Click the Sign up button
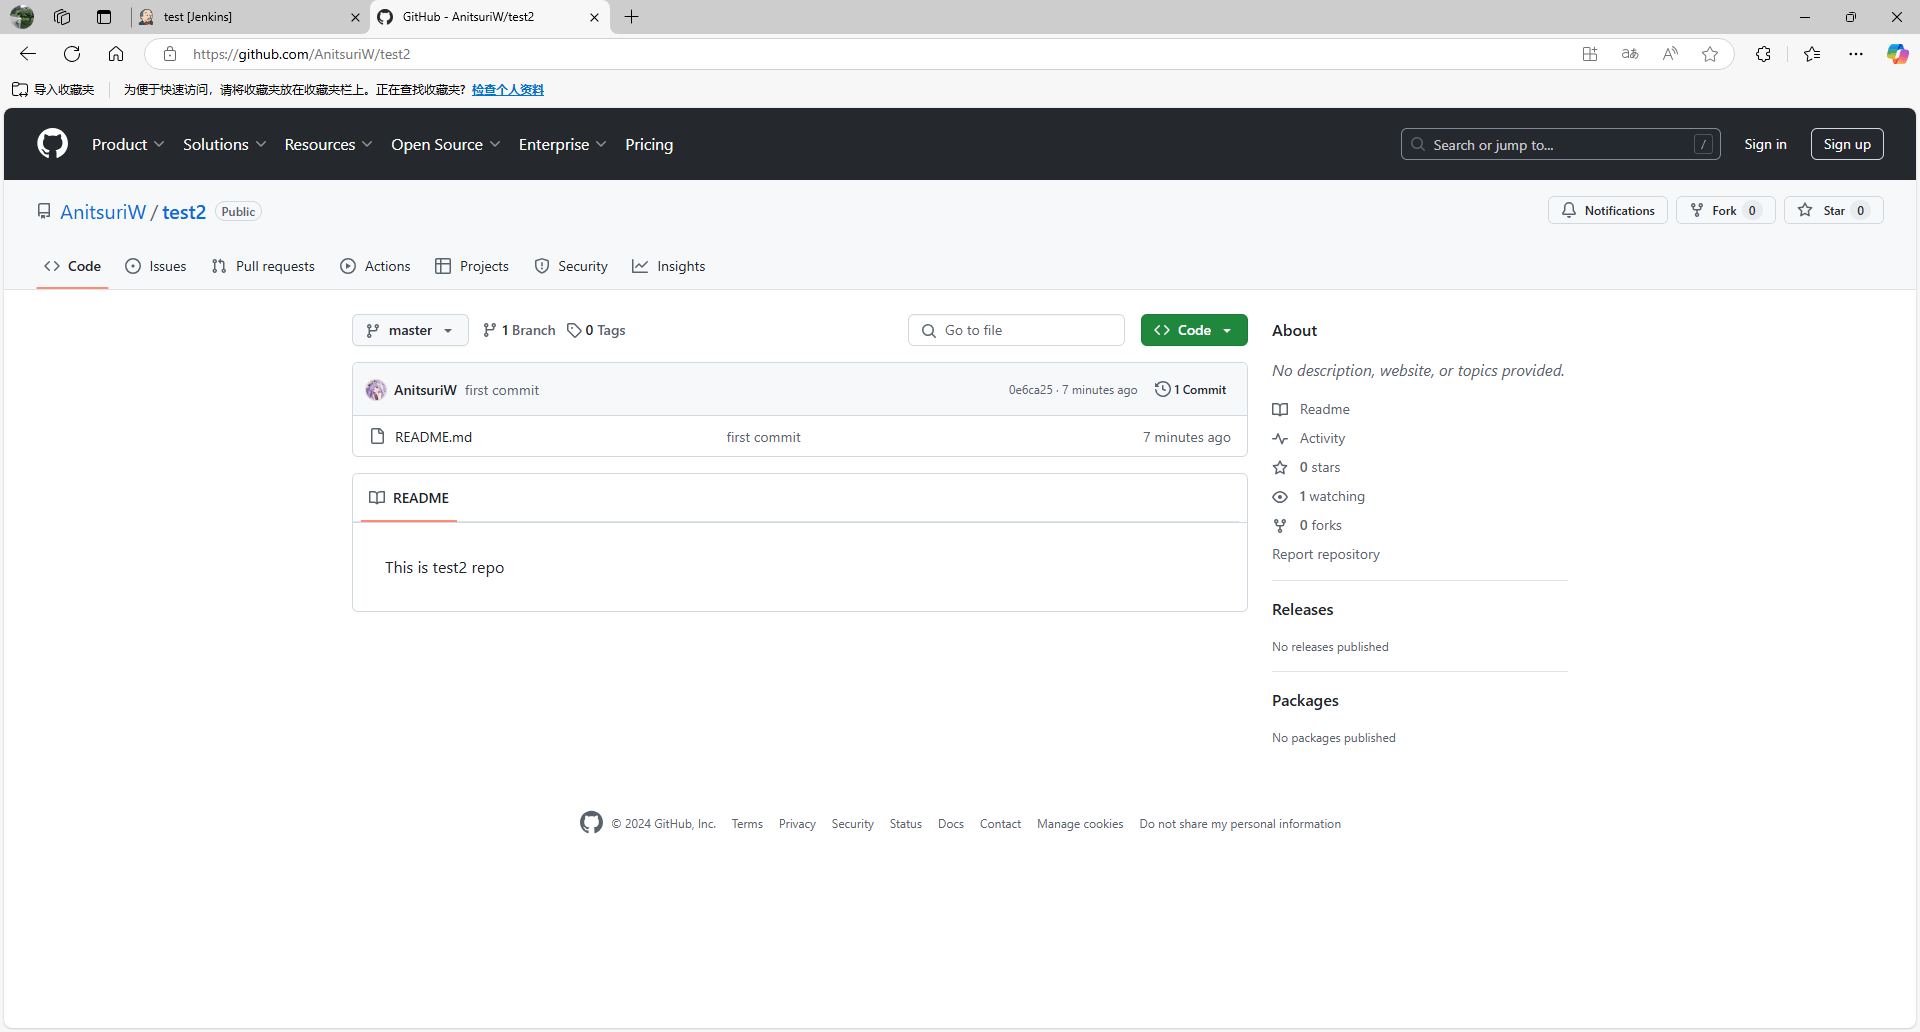The width and height of the screenshot is (1920, 1032). (x=1846, y=145)
